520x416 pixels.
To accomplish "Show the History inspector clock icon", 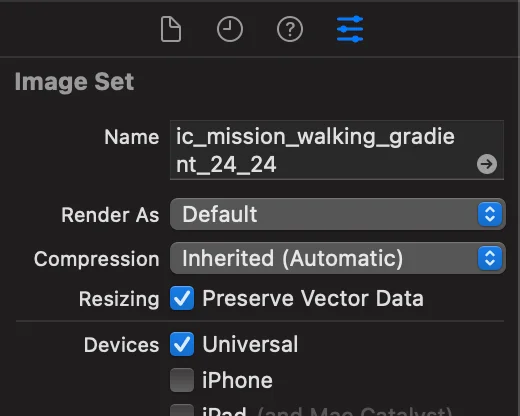I will point(230,29).
